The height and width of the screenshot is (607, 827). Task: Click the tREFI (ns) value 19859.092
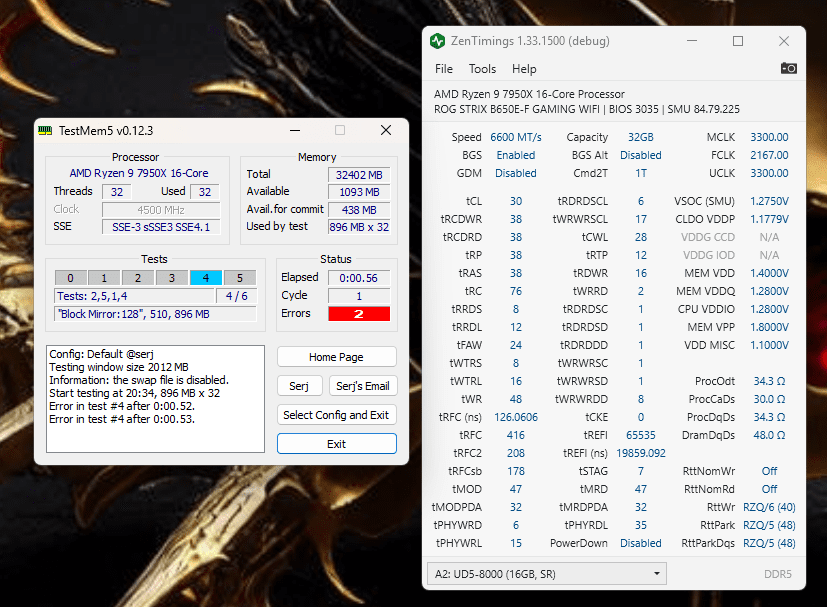(640, 453)
